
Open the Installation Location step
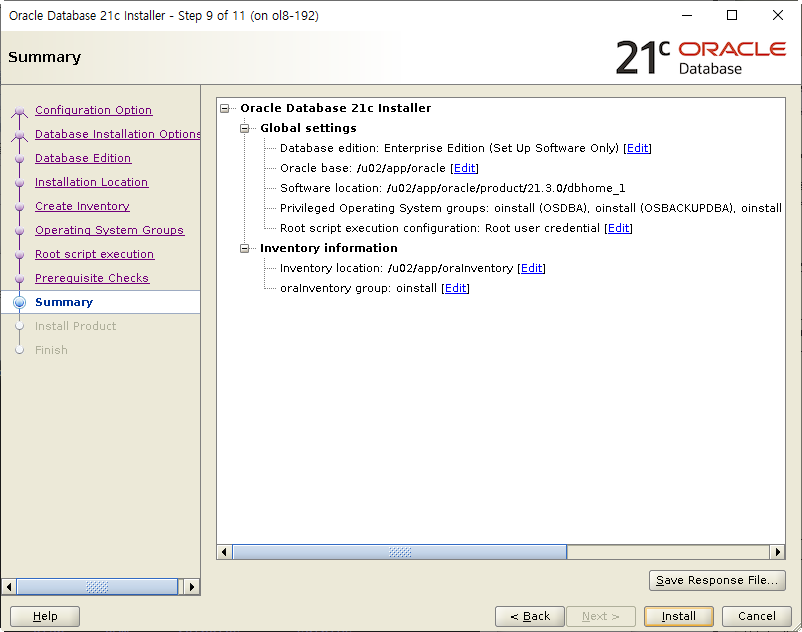click(x=91, y=182)
